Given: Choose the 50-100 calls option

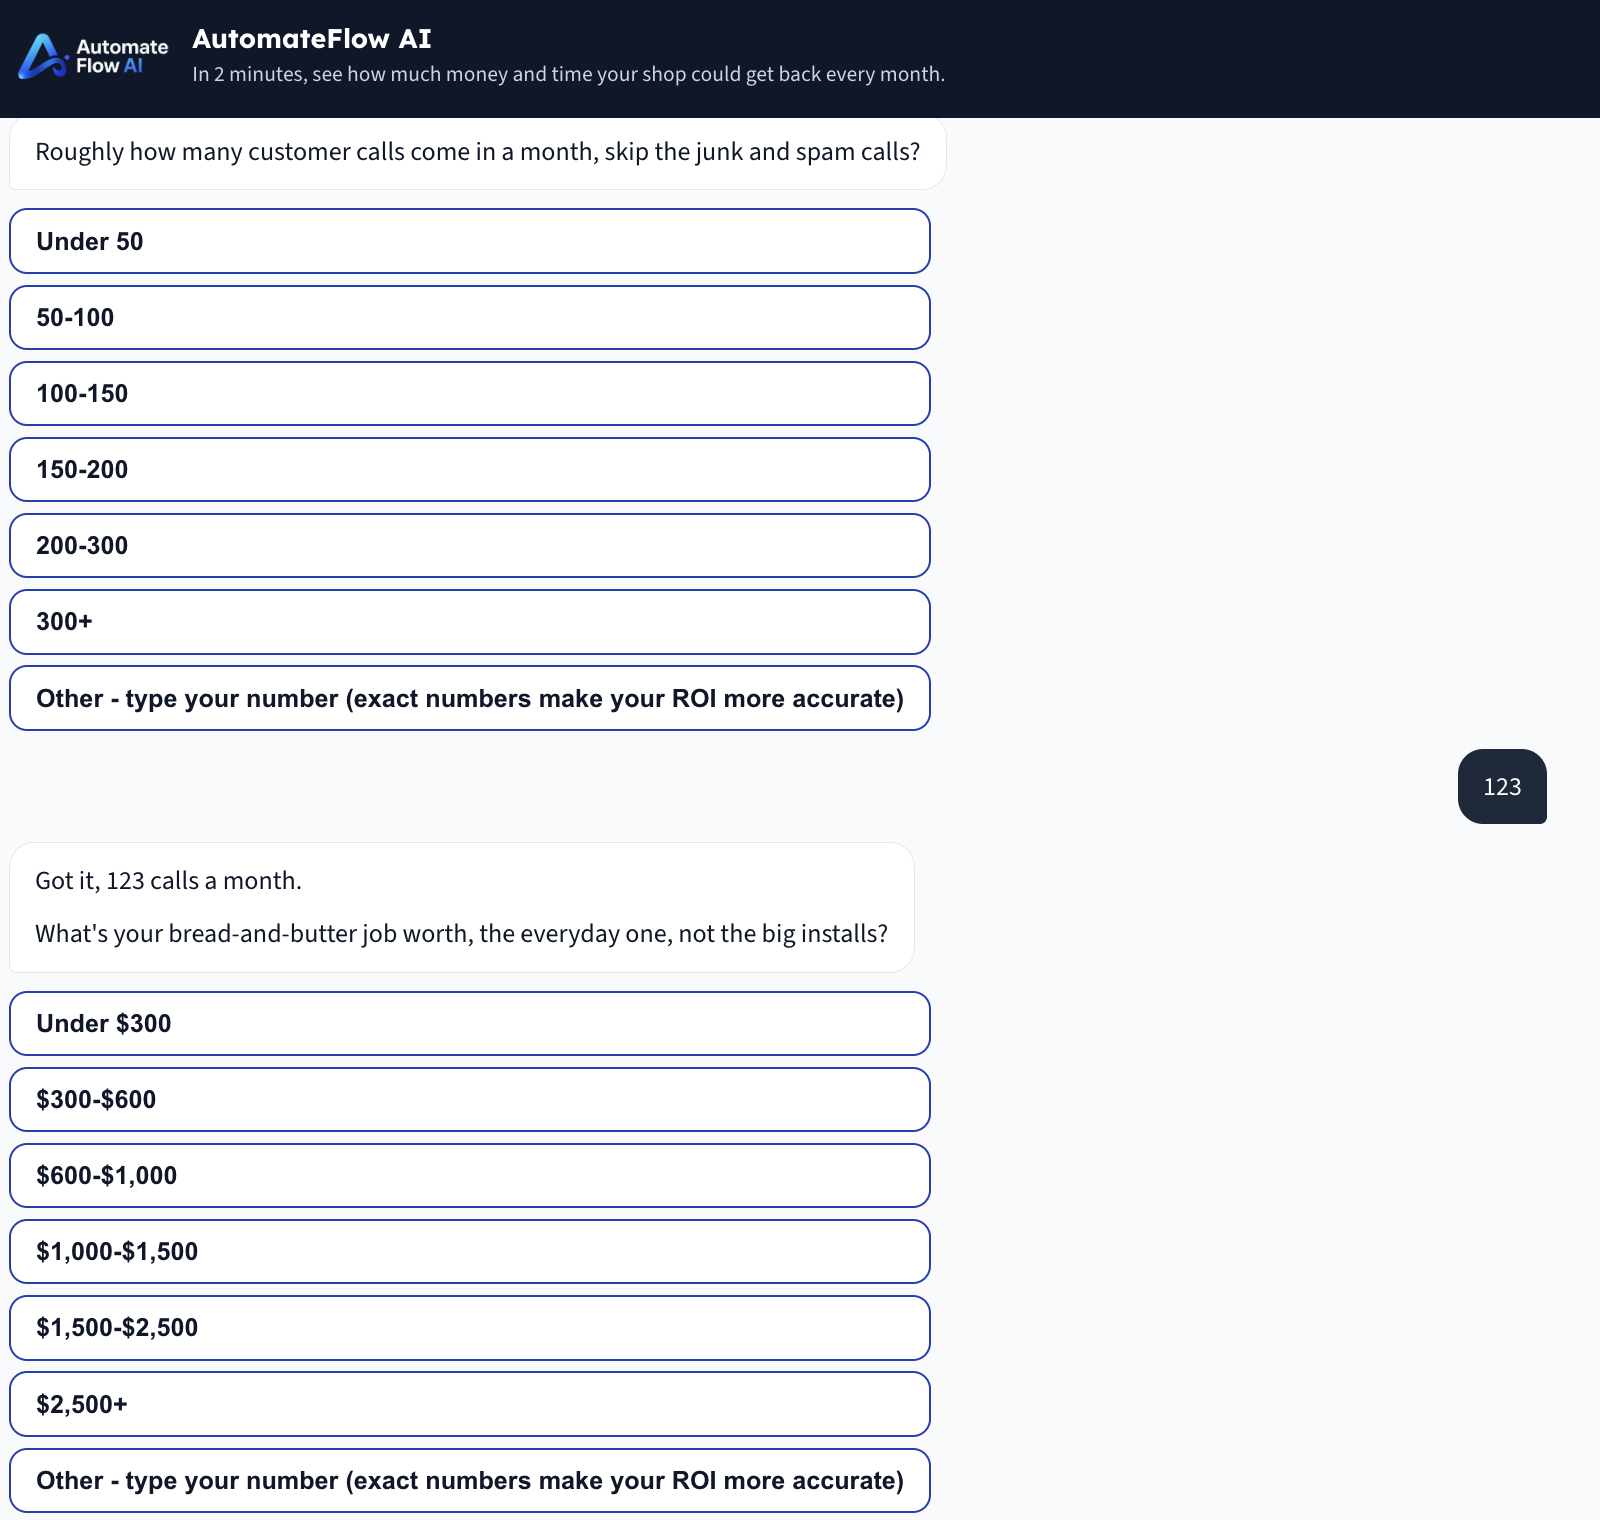Looking at the screenshot, I should pyautogui.click(x=470, y=317).
